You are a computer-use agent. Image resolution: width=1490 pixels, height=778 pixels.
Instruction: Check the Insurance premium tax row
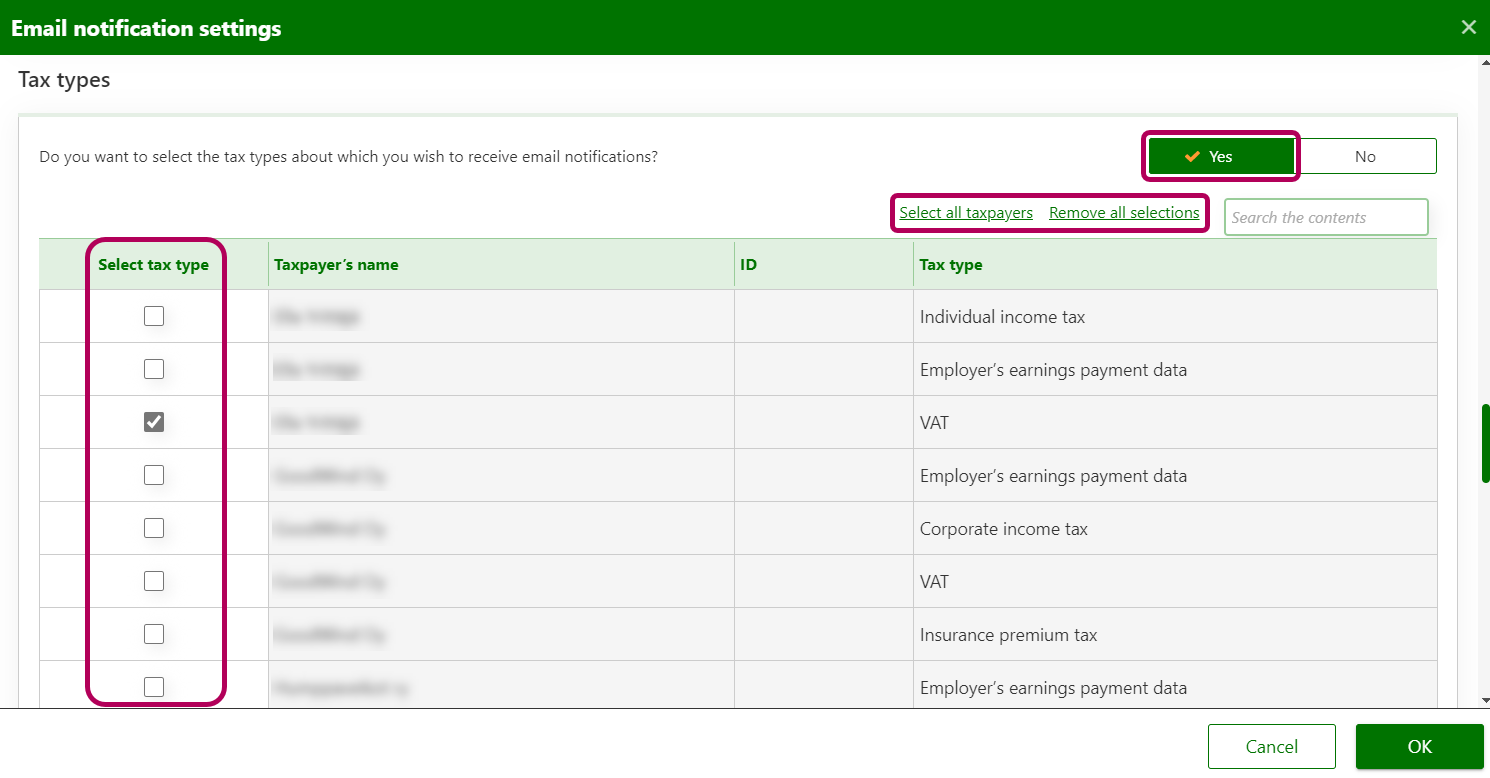[x=154, y=634]
